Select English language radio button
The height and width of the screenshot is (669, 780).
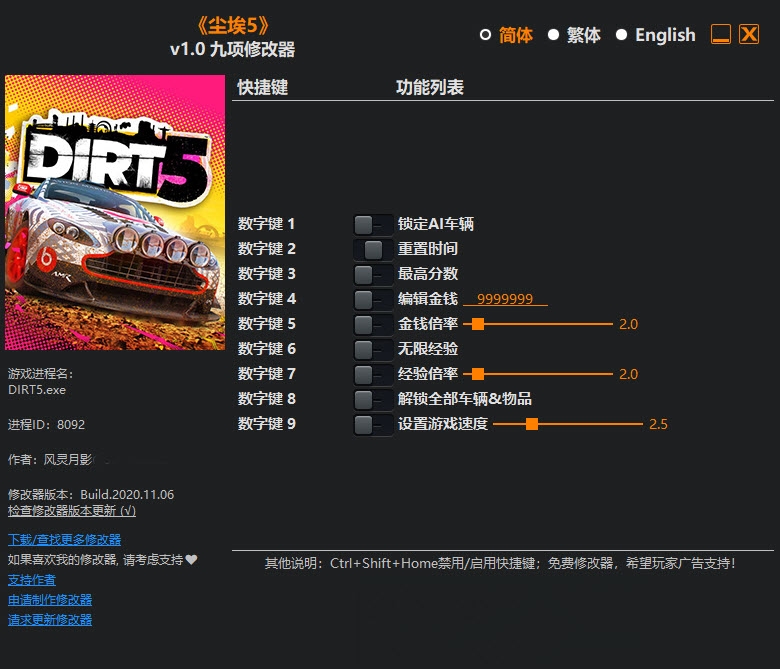[621, 35]
